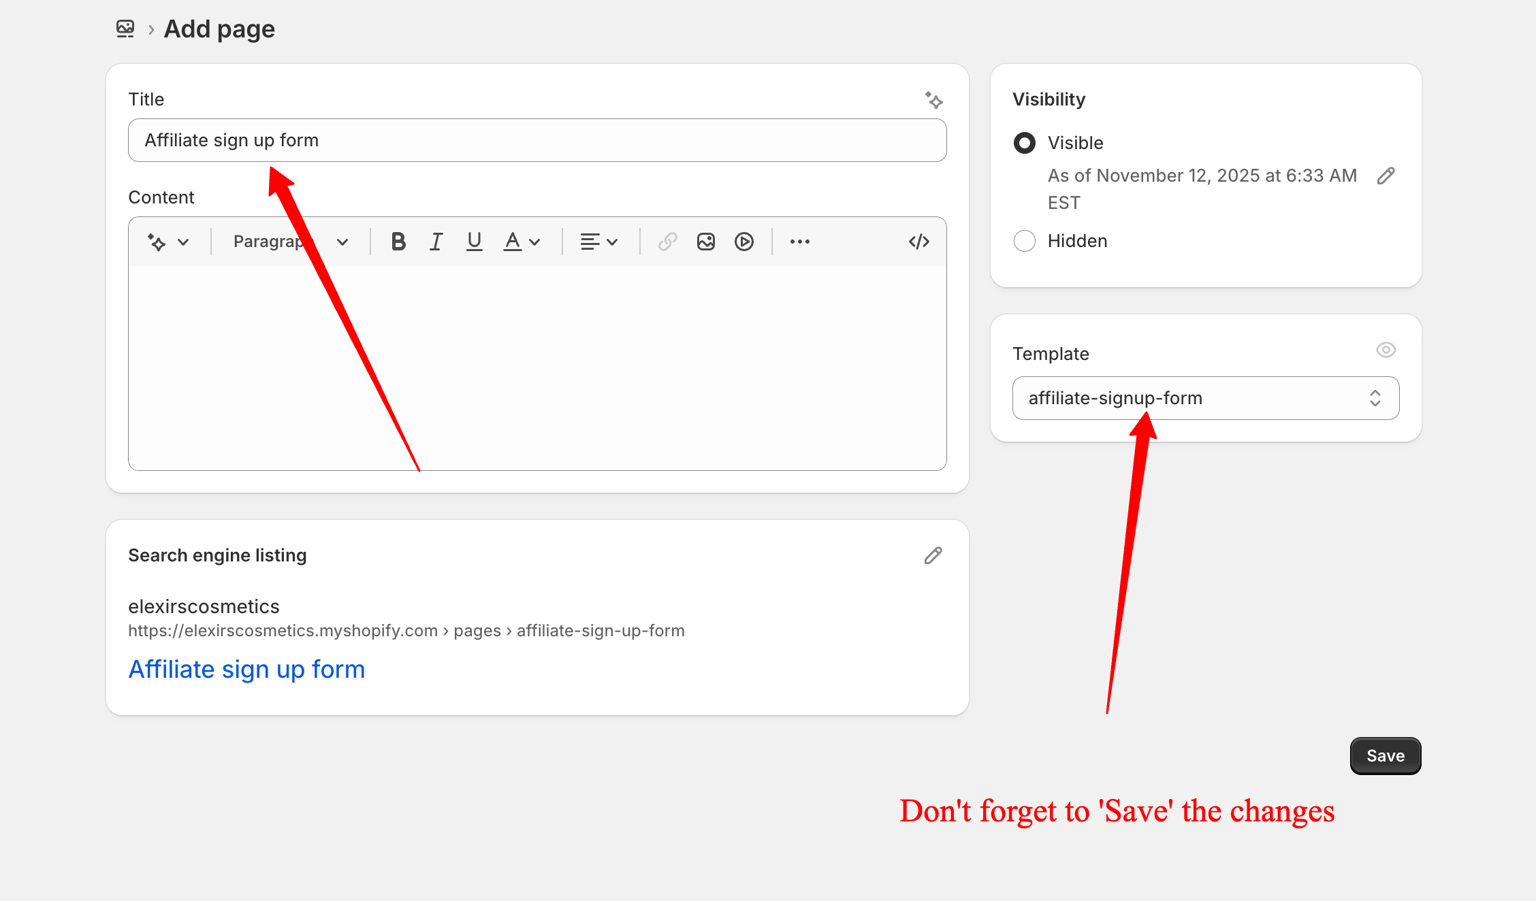Switch editor to HTML code view
The image size is (1536, 901).
click(x=918, y=242)
